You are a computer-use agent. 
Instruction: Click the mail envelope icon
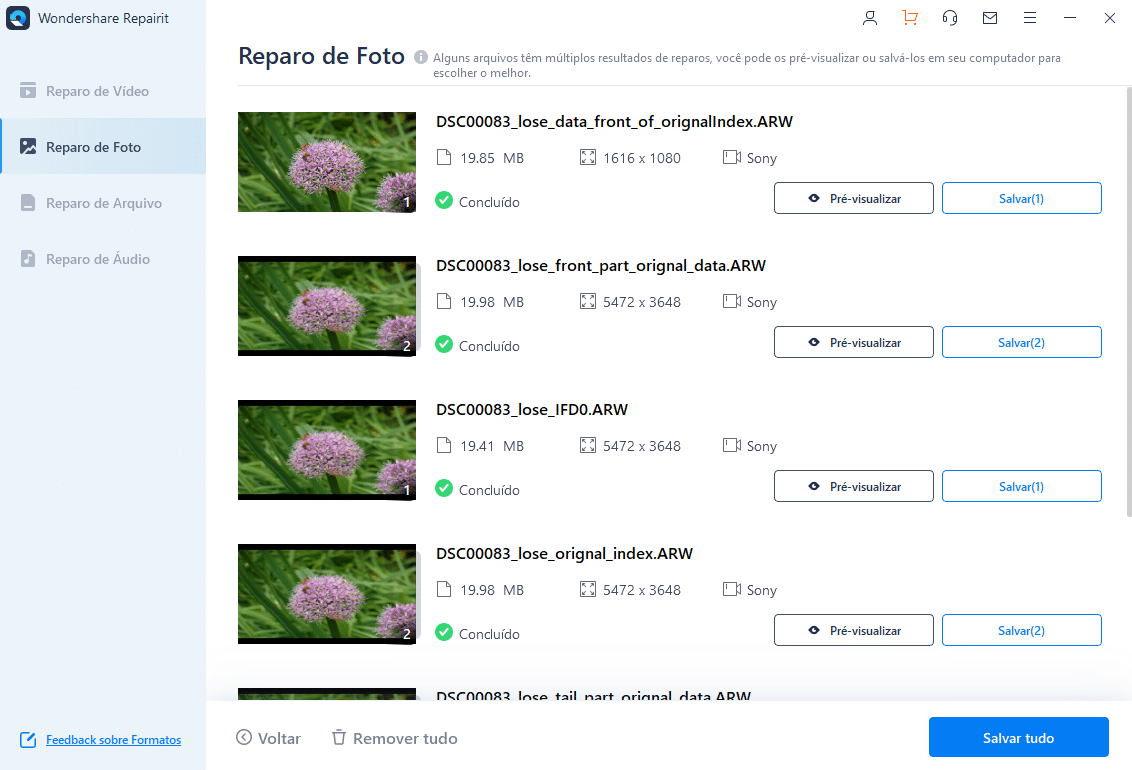pos(990,18)
